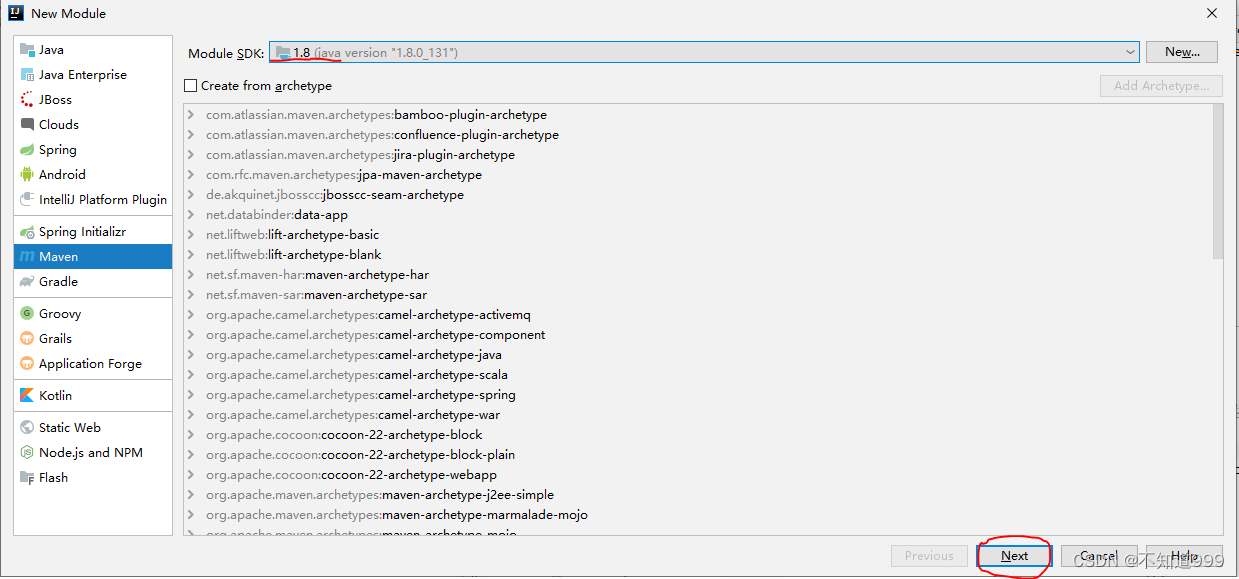The image size is (1239, 579).
Task: Click the Java folder icon in sidebar
Action: click(27, 50)
